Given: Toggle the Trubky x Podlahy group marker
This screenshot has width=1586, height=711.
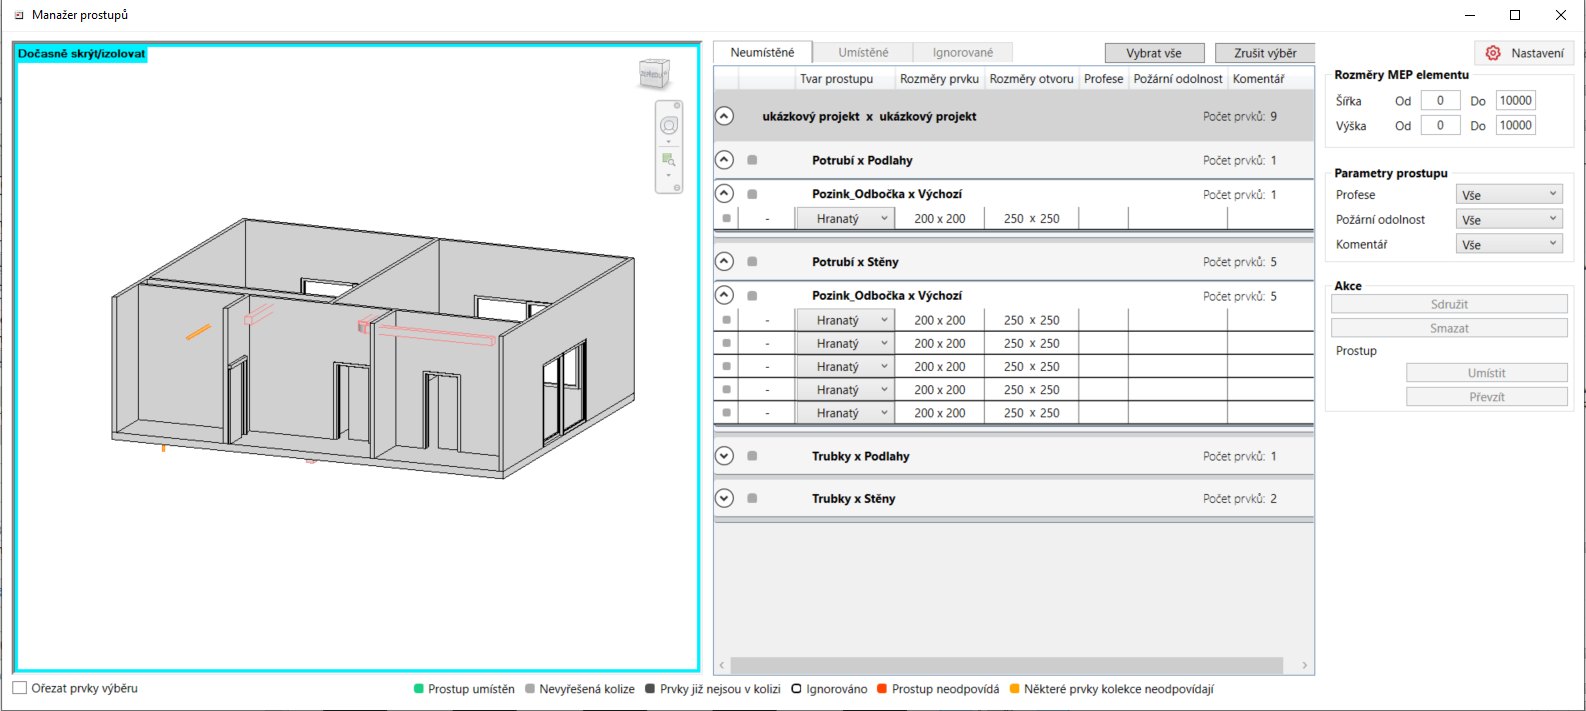Looking at the screenshot, I should [752, 456].
